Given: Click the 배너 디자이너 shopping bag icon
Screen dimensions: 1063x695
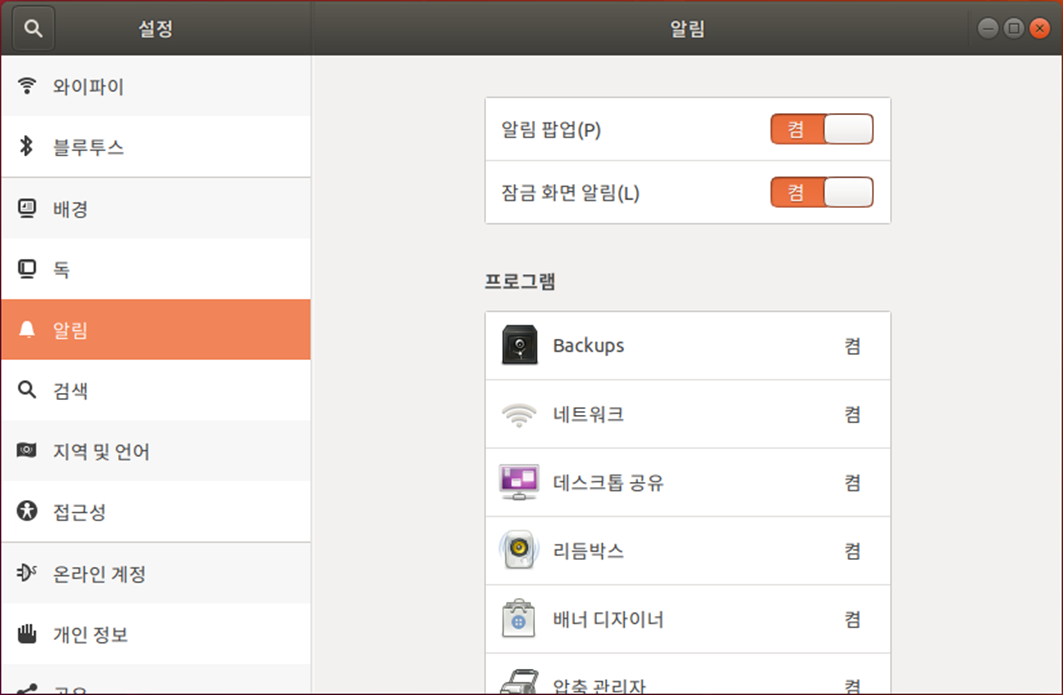Looking at the screenshot, I should pyautogui.click(x=519, y=619).
